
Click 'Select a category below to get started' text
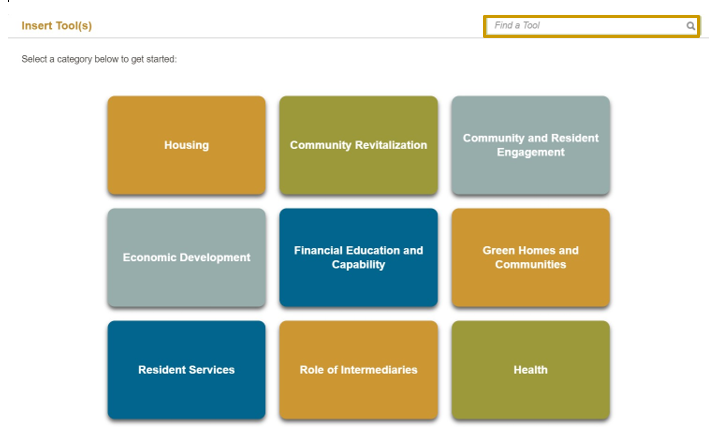pos(99,59)
